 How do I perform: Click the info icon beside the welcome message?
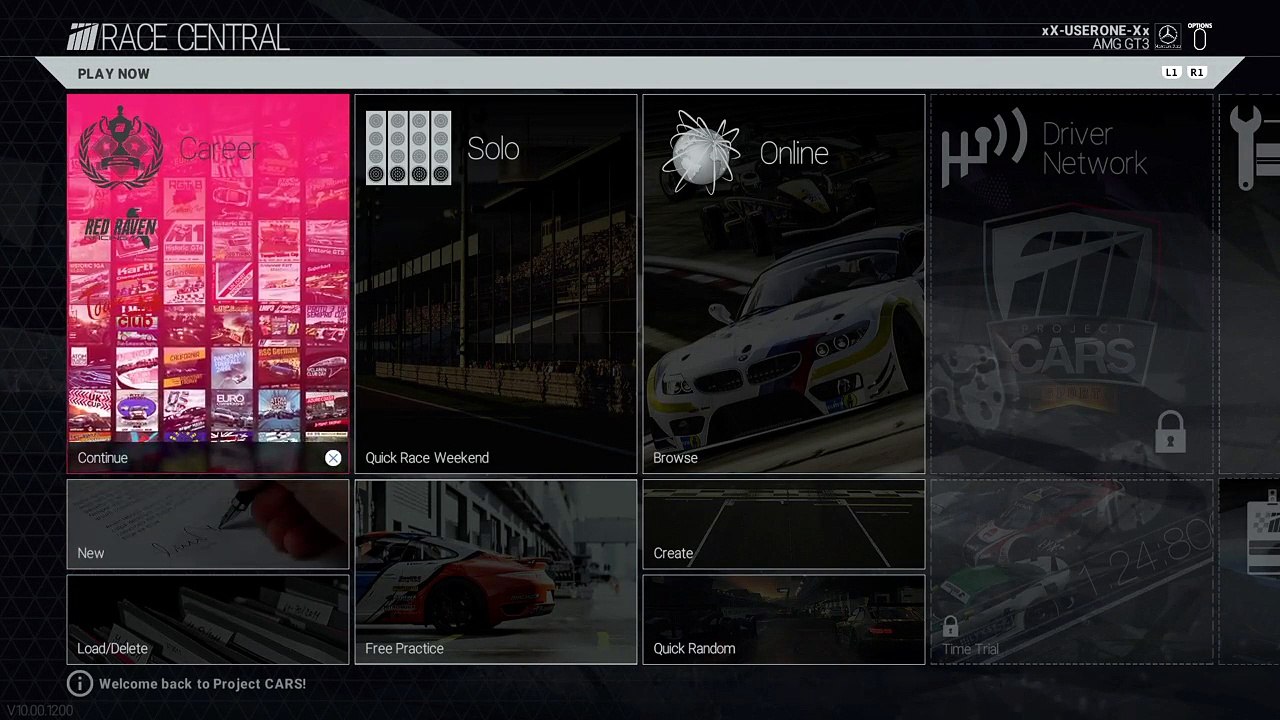(79, 684)
